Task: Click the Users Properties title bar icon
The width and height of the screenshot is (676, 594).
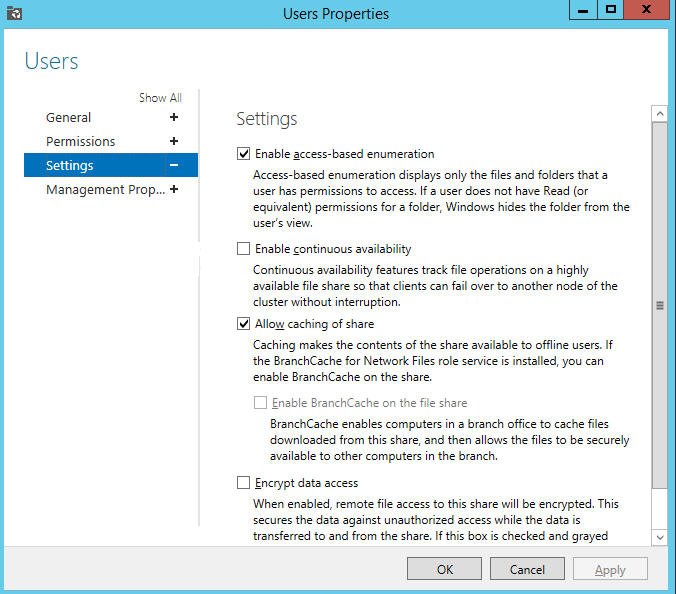Action: 12,12
